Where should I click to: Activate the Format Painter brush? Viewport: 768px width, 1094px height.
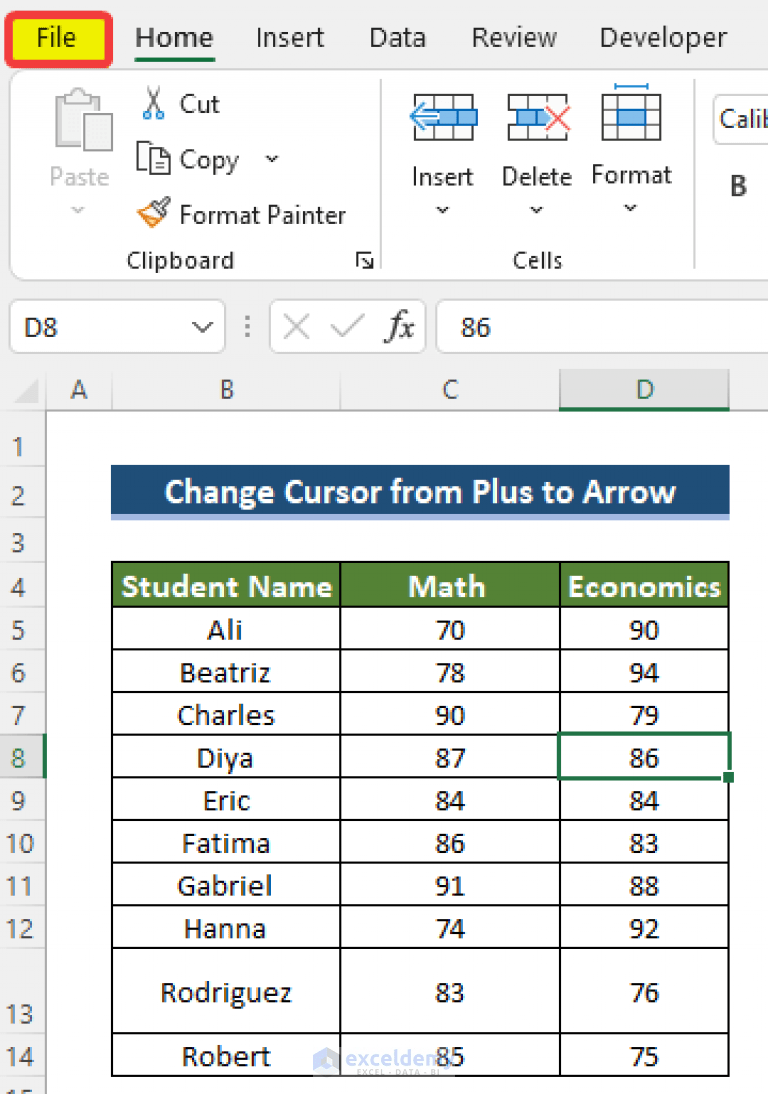(153, 213)
